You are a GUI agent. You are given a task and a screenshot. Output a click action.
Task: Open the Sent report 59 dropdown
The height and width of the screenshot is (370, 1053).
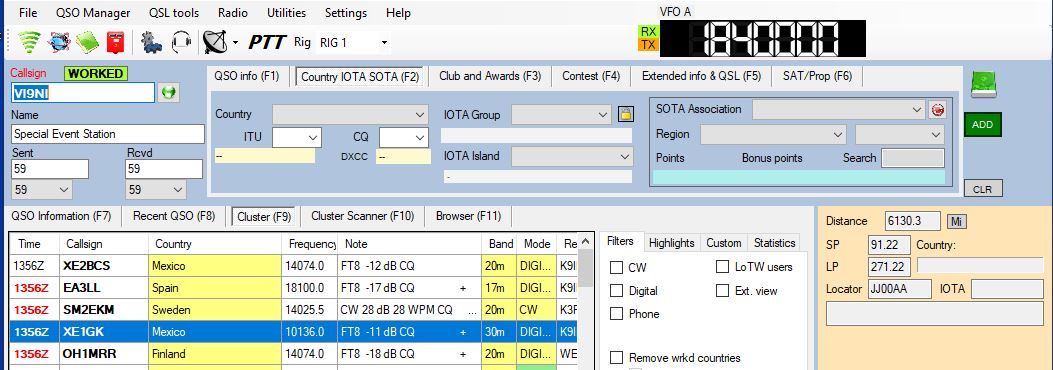click(x=42, y=190)
